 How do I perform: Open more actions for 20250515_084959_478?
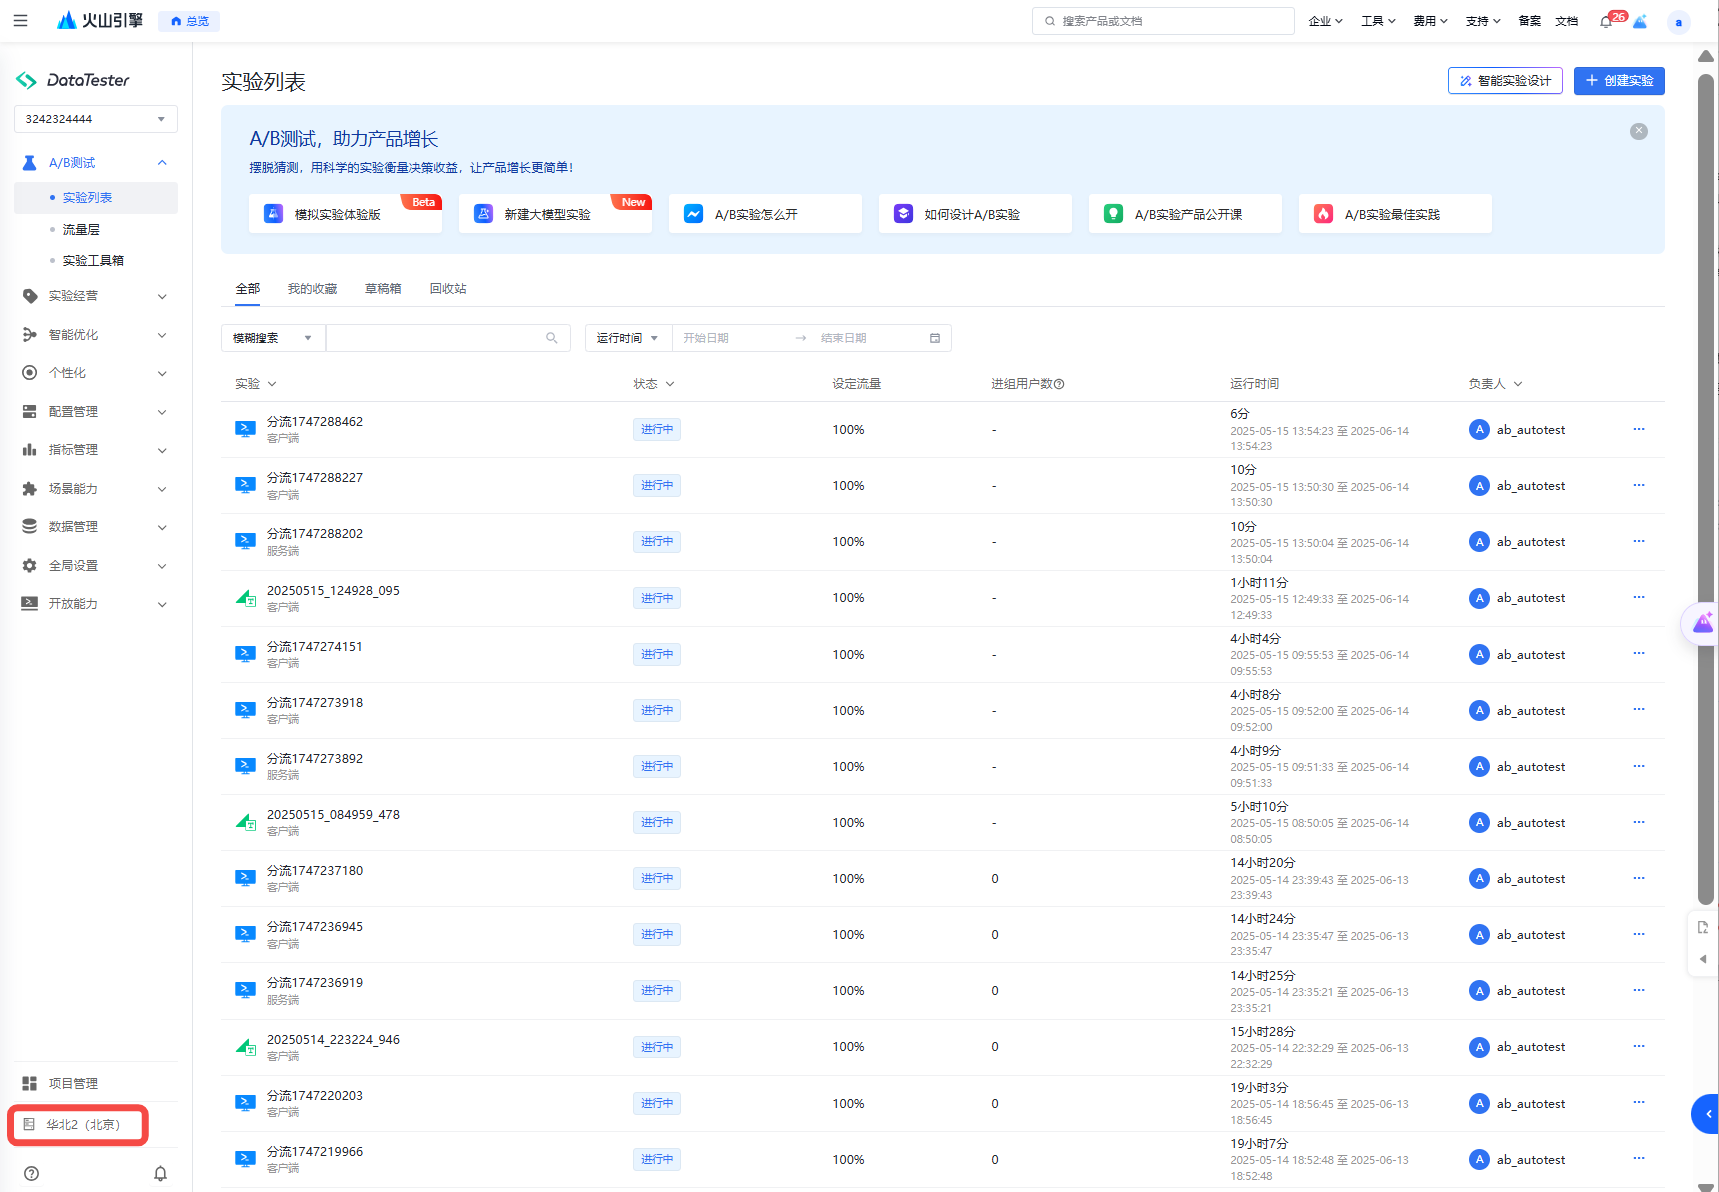pos(1639,822)
